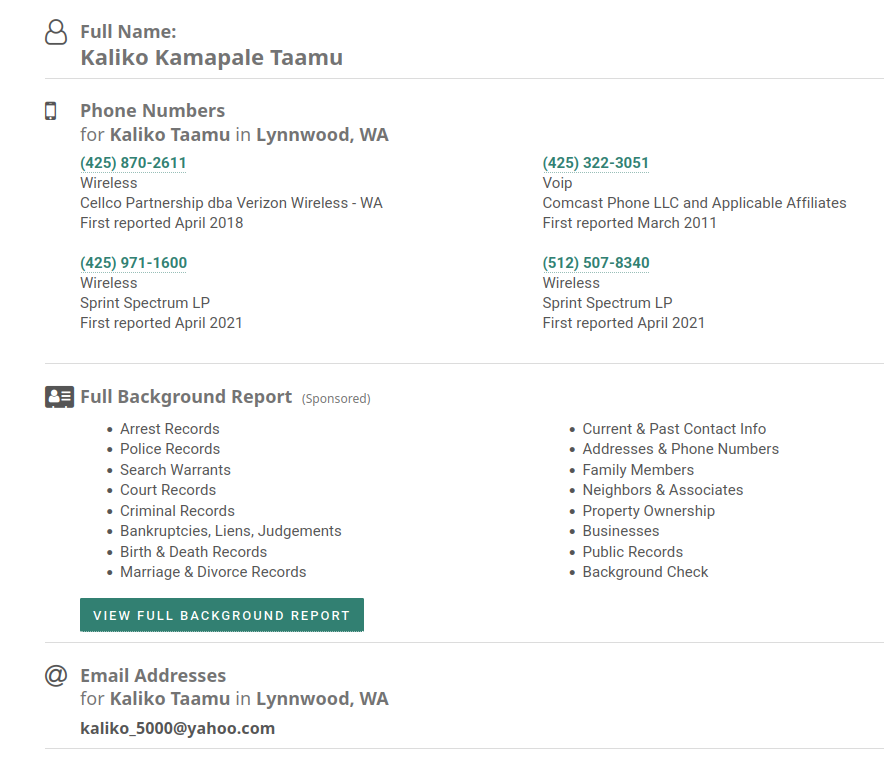Image resolution: width=884 pixels, height=763 pixels.
Task: Click the Police Records list item
Action: 170,449
